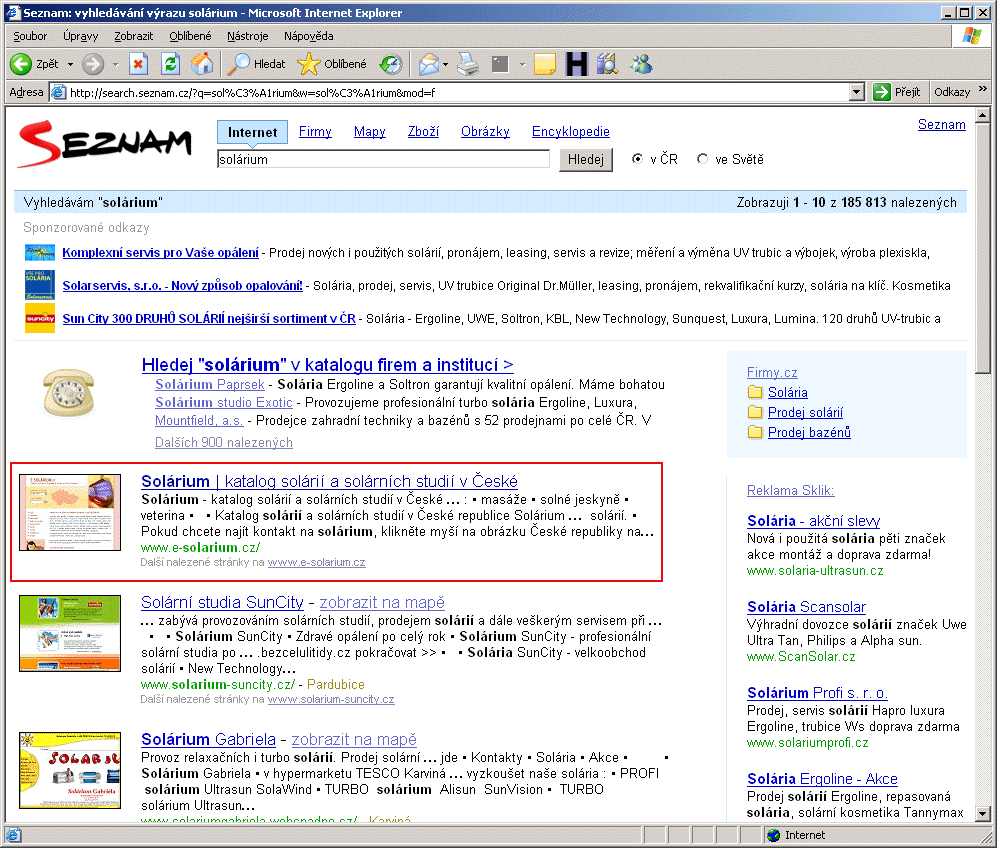Image resolution: width=997 pixels, height=848 pixels.
Task: Go to the Home page icon
Action: 201,64
